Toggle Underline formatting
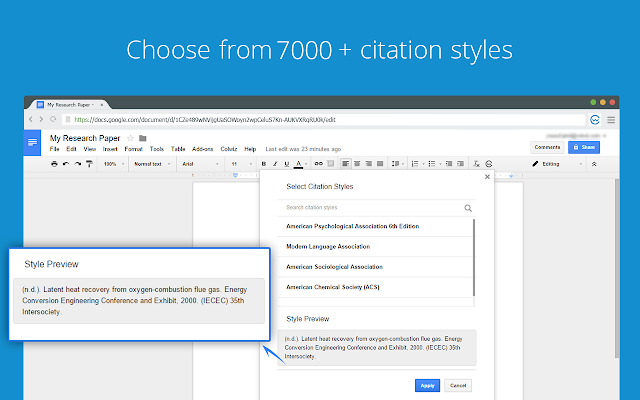This screenshot has width=640, height=400. (287, 164)
